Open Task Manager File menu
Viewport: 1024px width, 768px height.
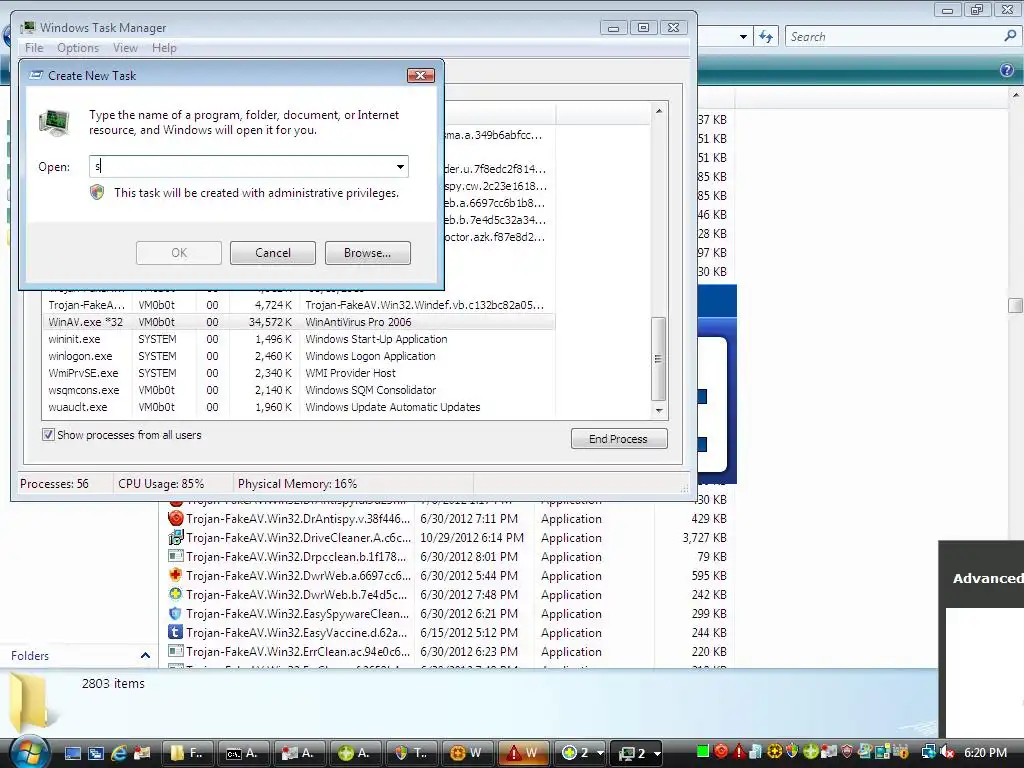tap(34, 48)
